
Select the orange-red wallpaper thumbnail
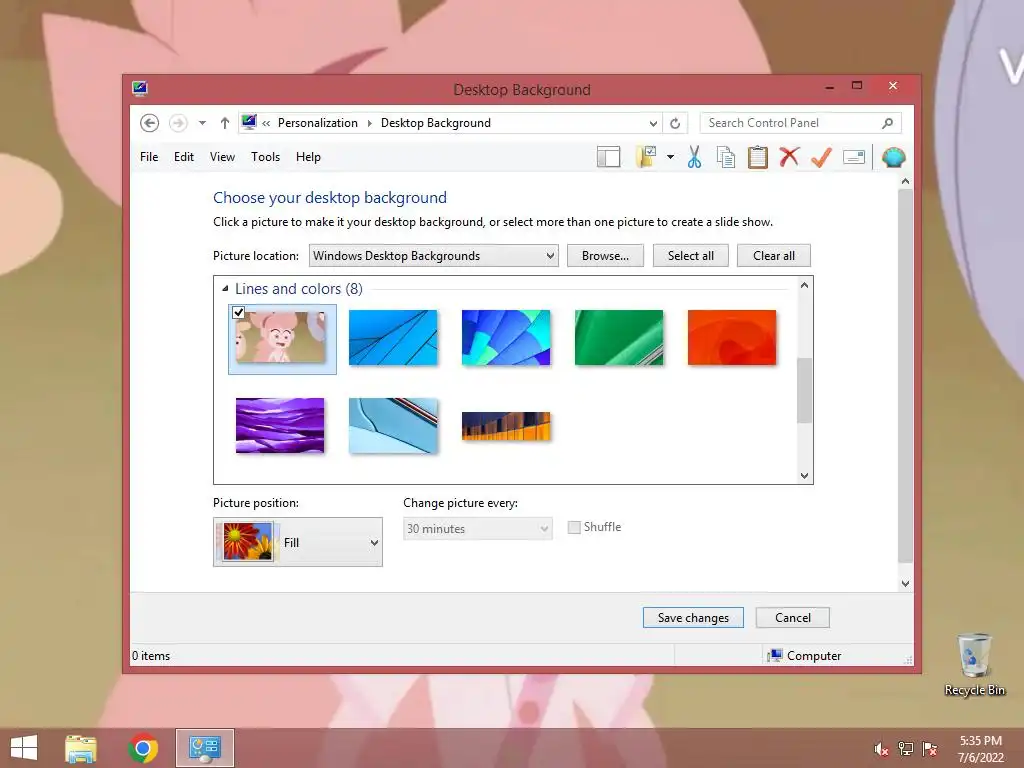click(732, 338)
